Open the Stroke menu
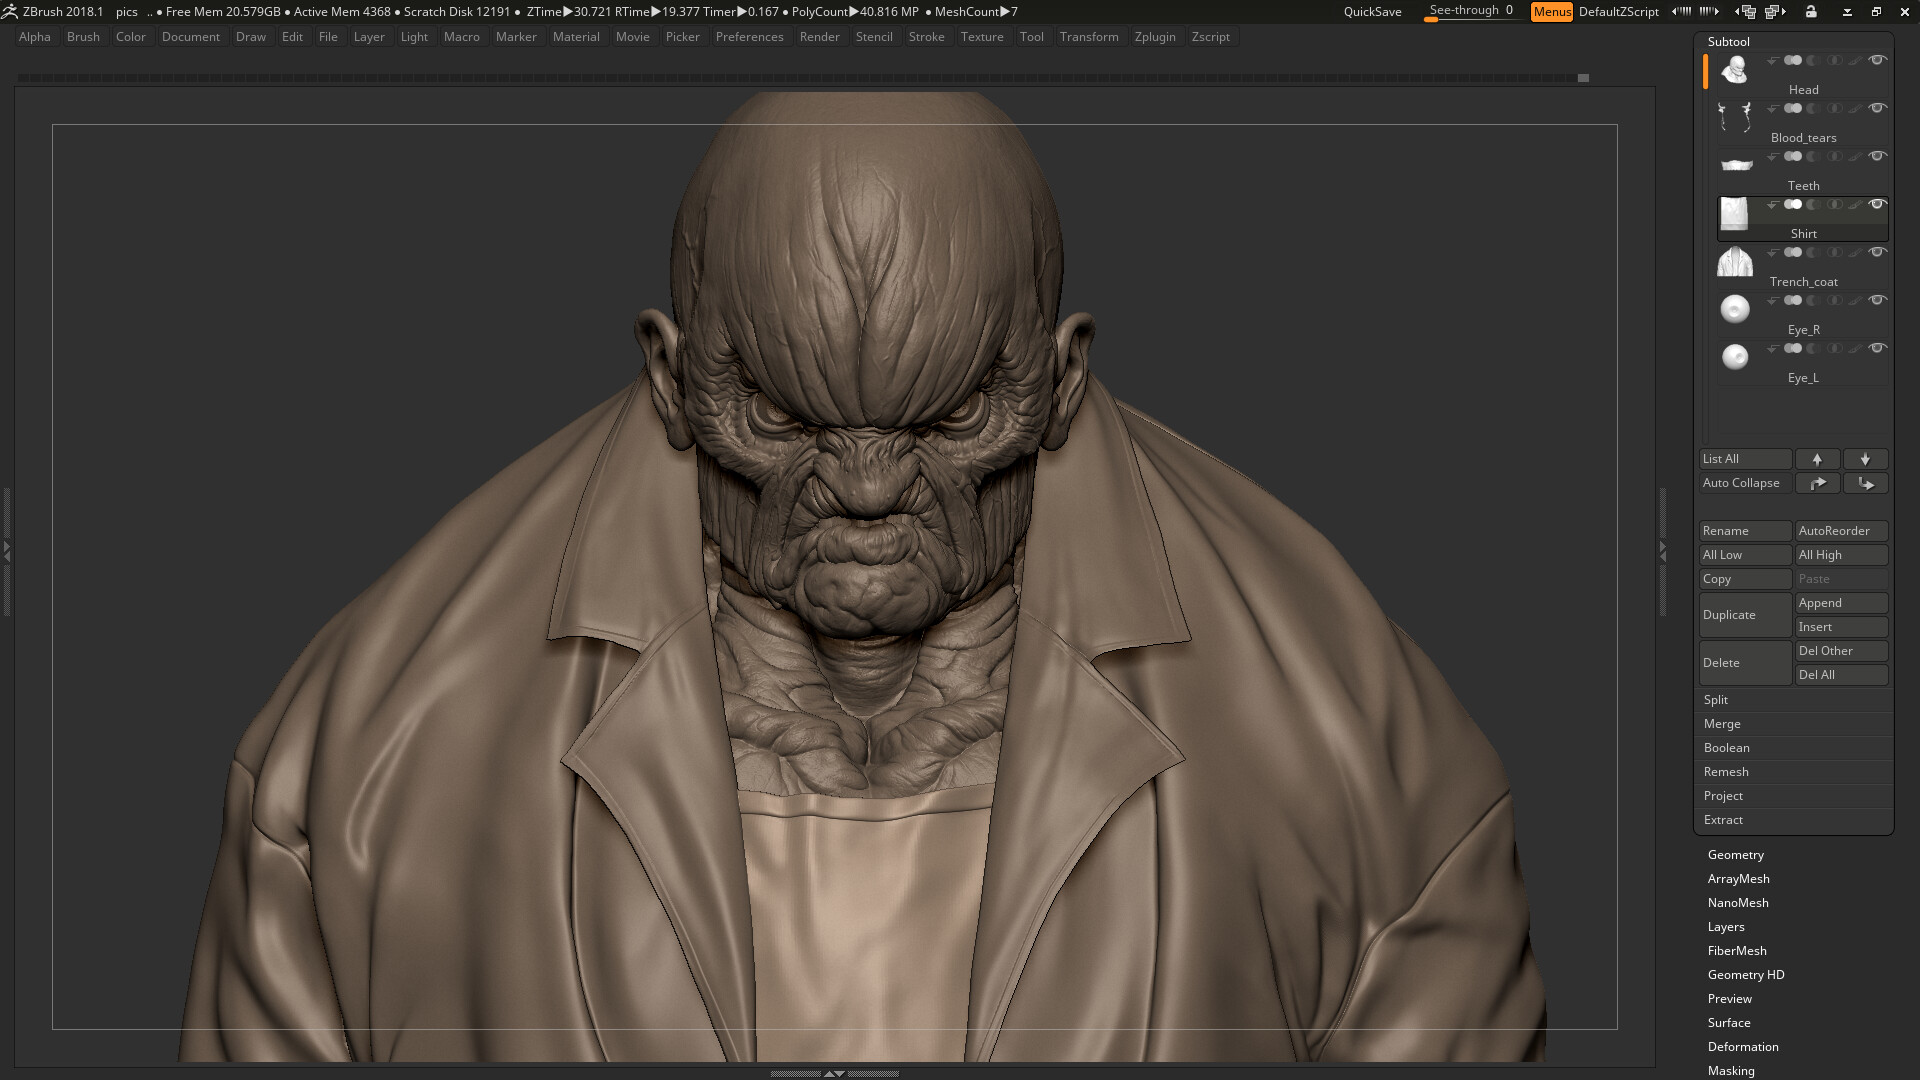This screenshot has width=1920, height=1080. pos(926,36)
